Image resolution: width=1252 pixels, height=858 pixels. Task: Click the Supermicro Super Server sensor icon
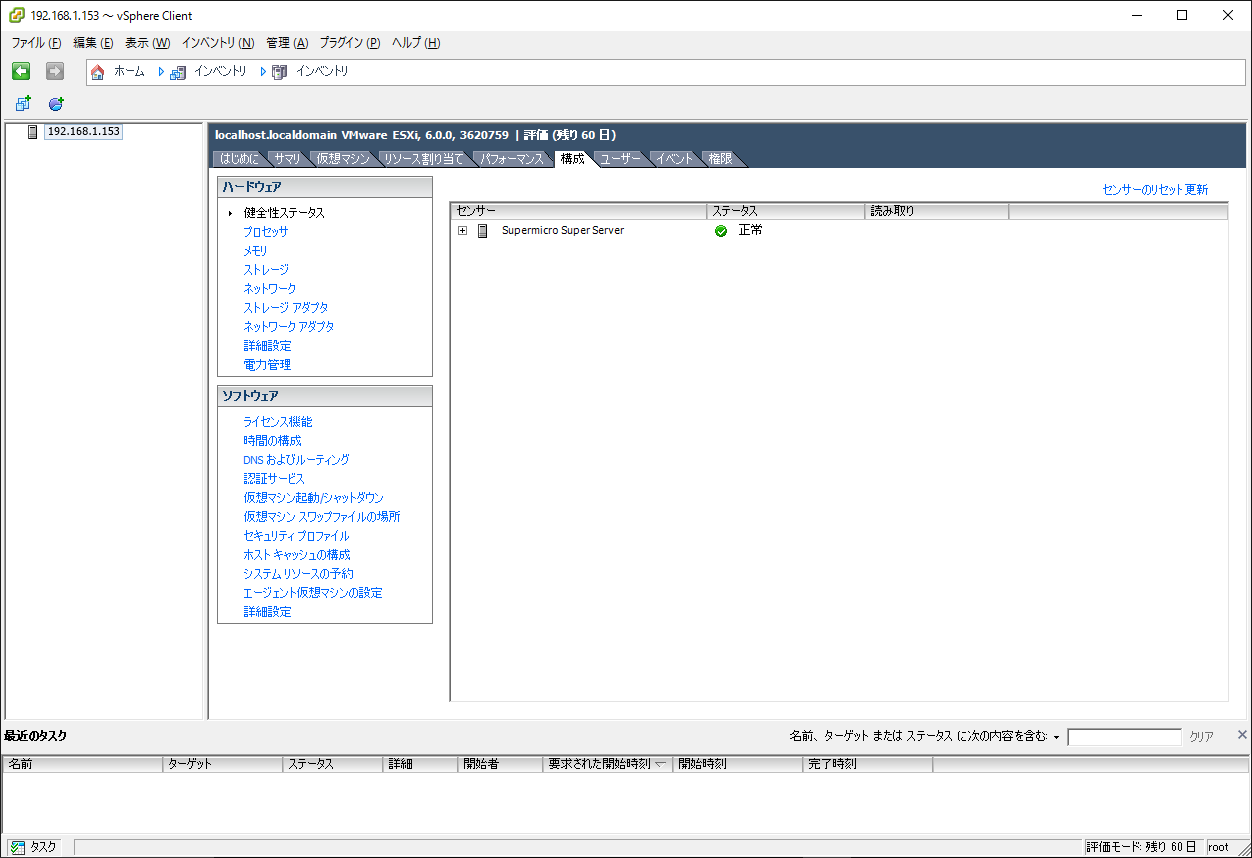483,231
